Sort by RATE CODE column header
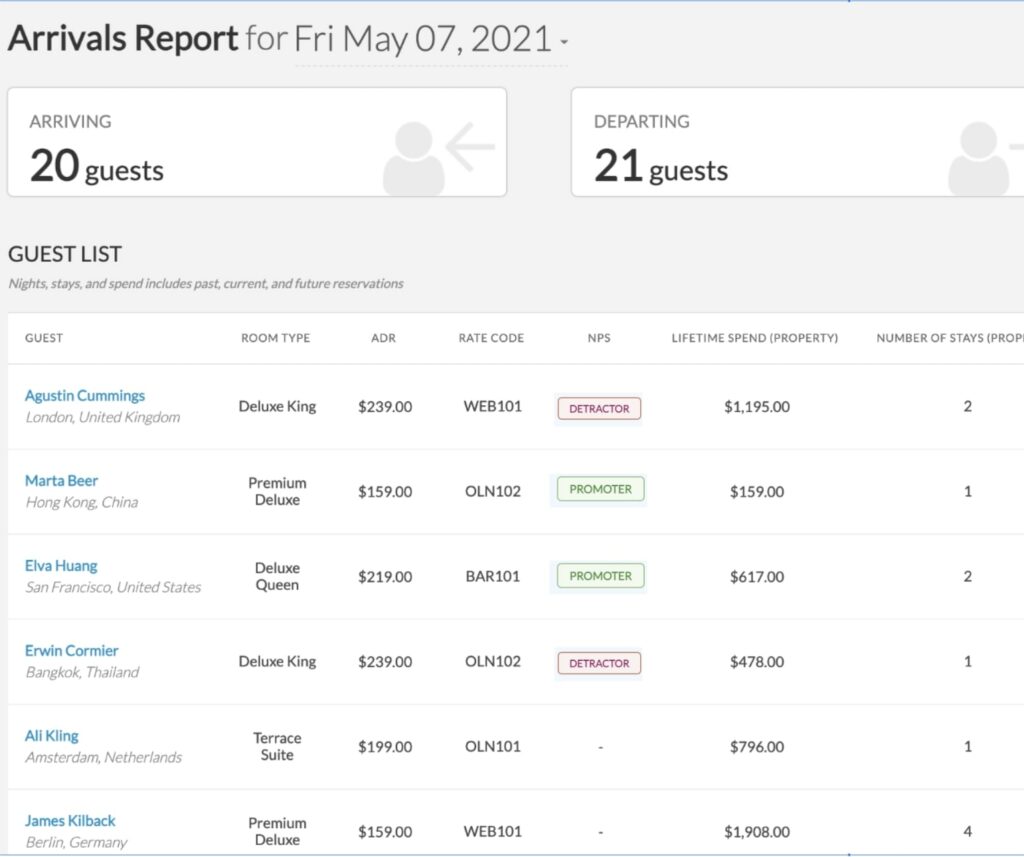Screen dimensions: 1024x857 (x=491, y=338)
